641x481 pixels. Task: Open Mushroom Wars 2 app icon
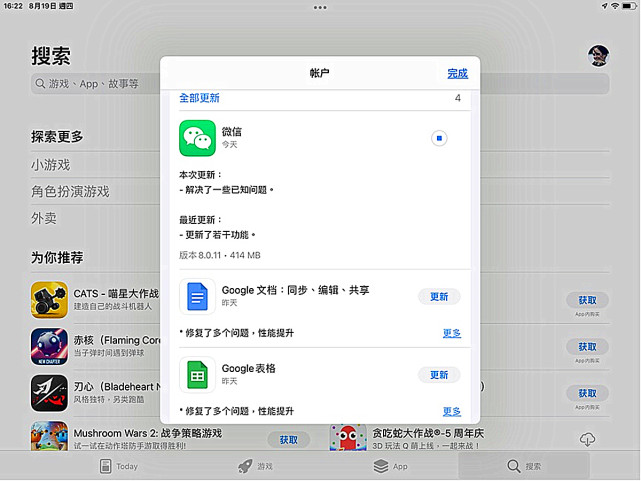pos(49,436)
